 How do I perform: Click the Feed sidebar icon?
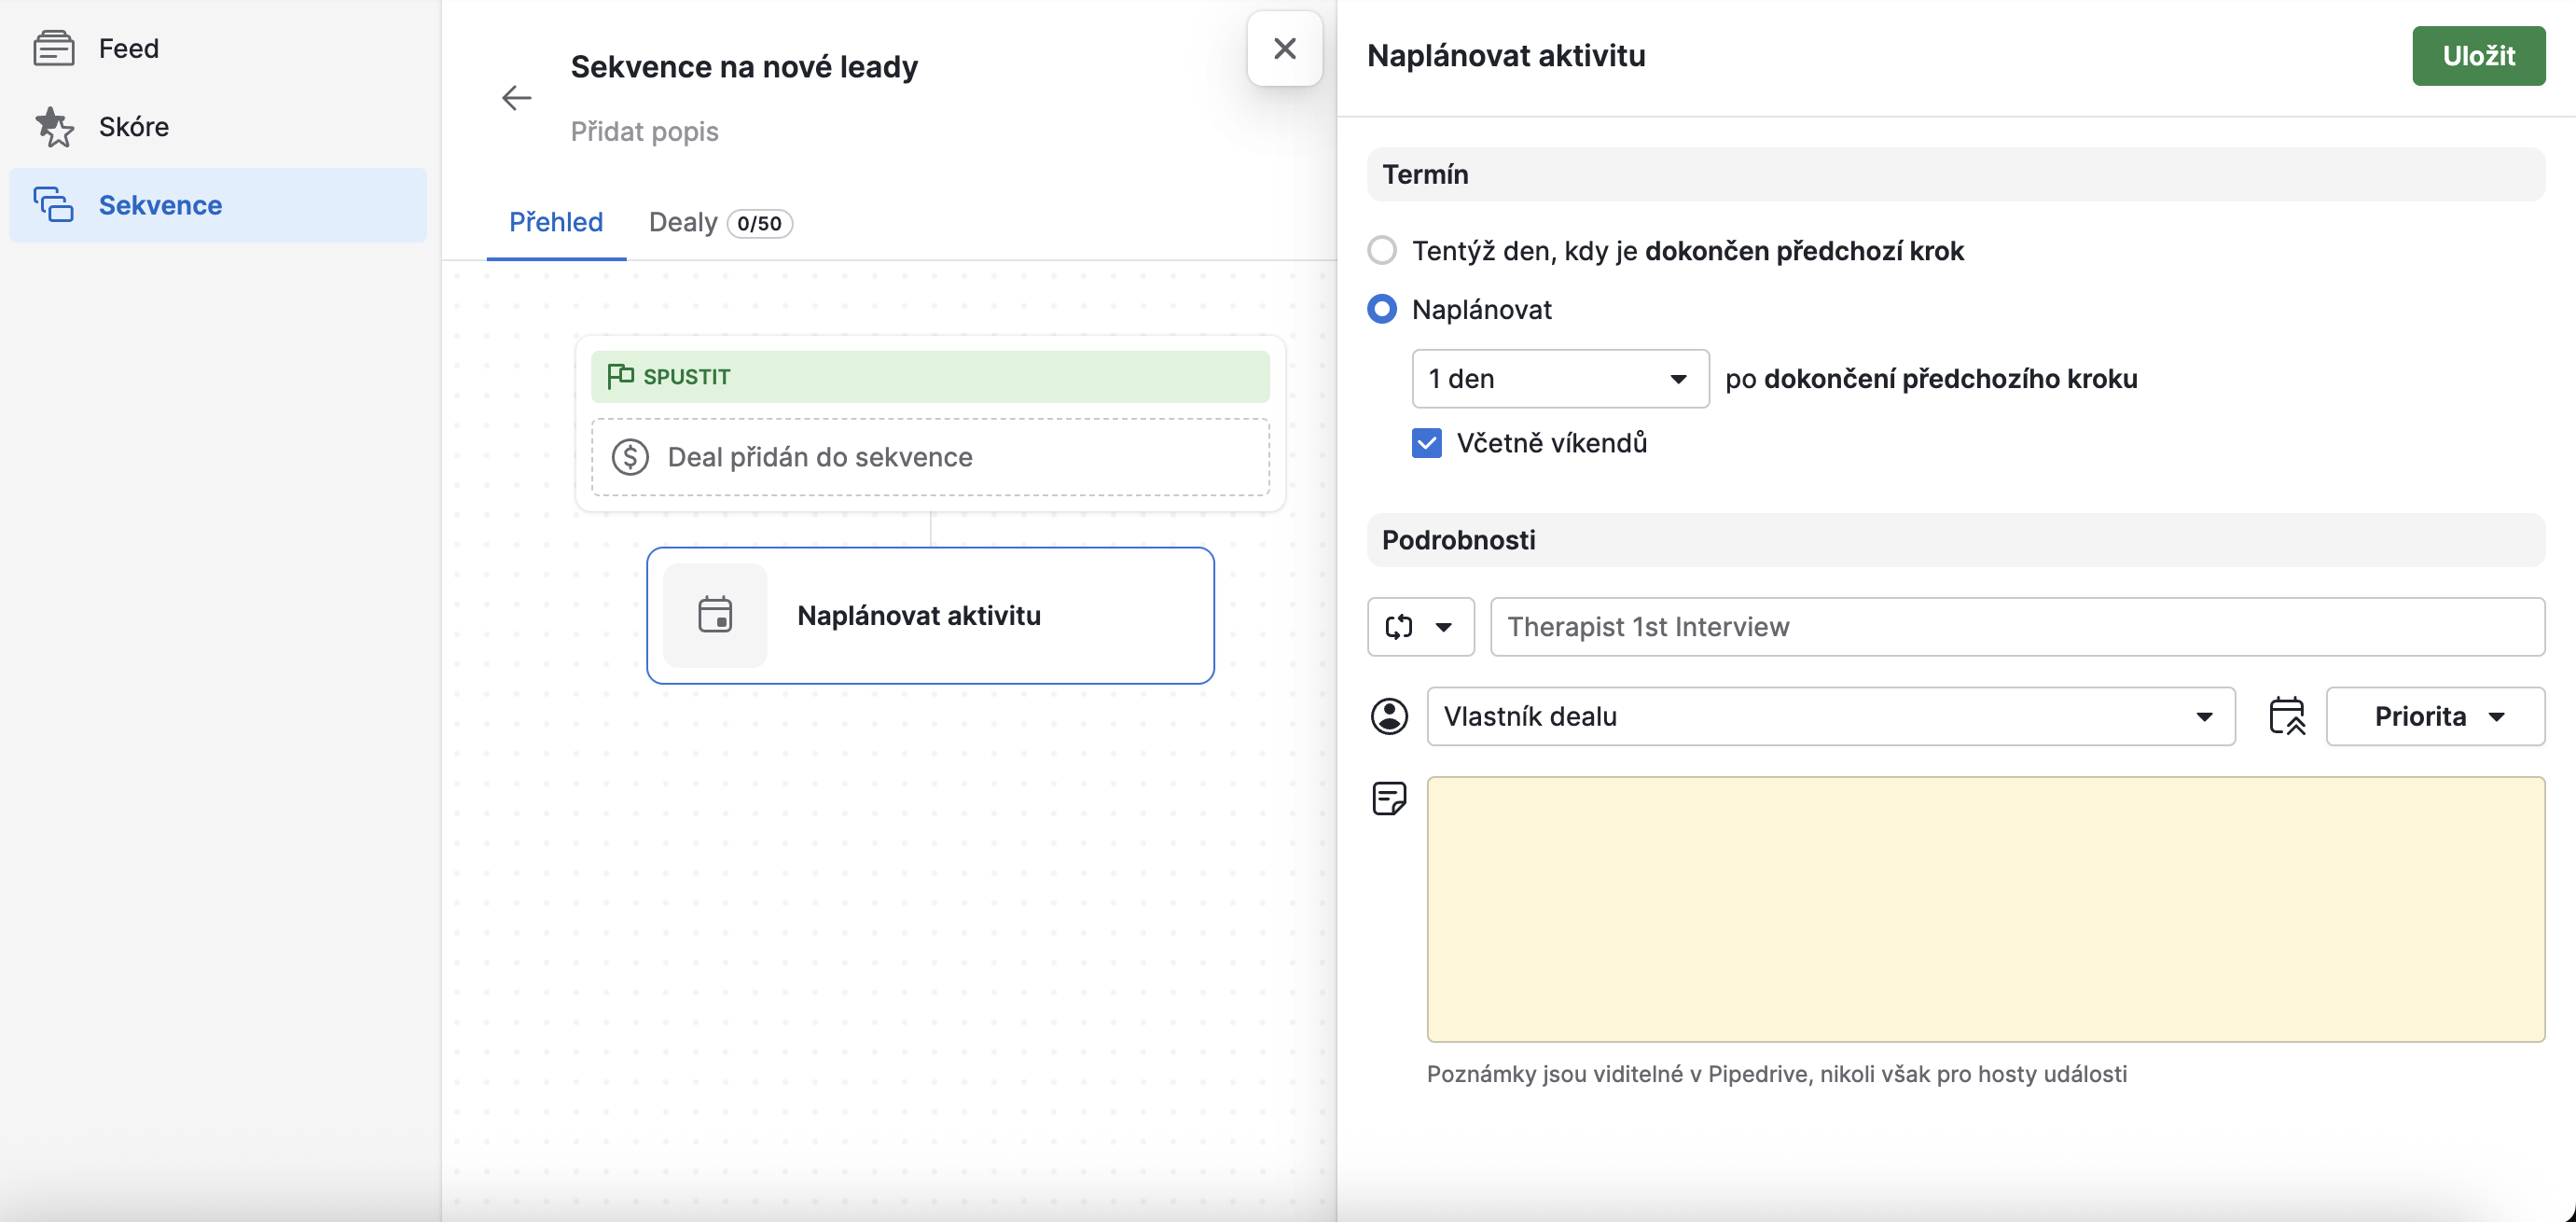pos(54,48)
